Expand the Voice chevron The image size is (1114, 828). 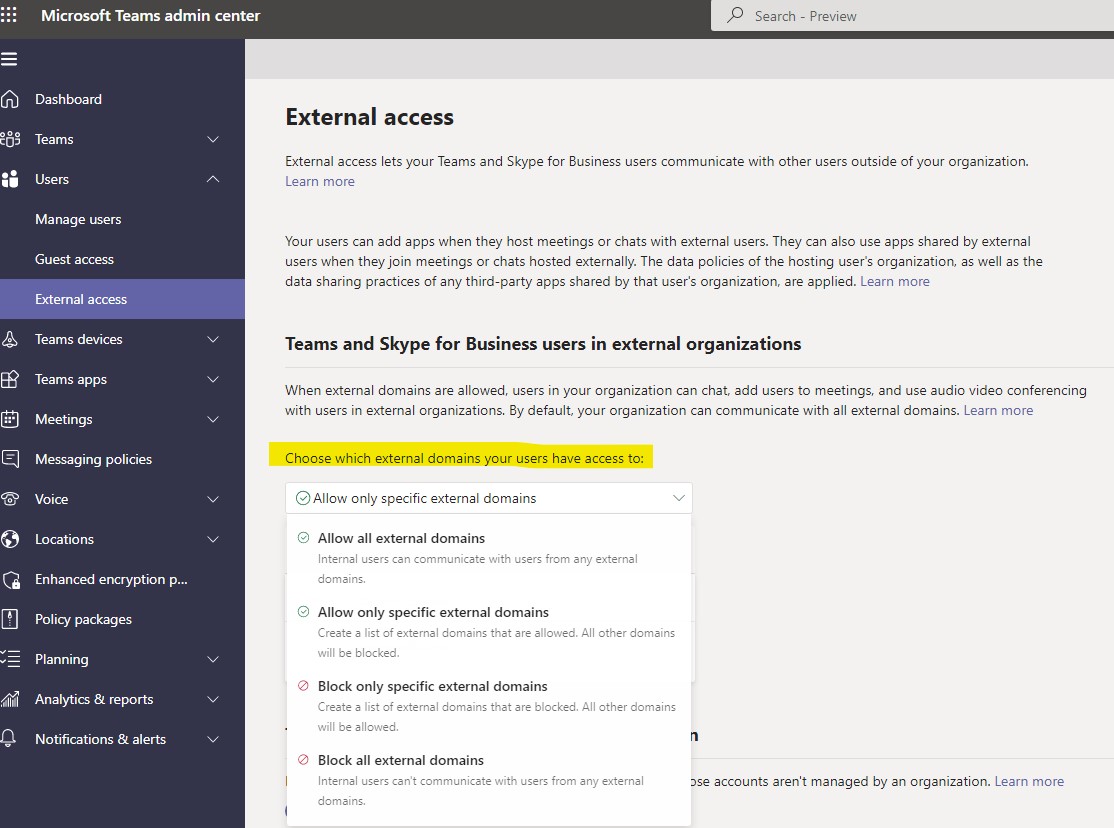pyautogui.click(x=212, y=499)
